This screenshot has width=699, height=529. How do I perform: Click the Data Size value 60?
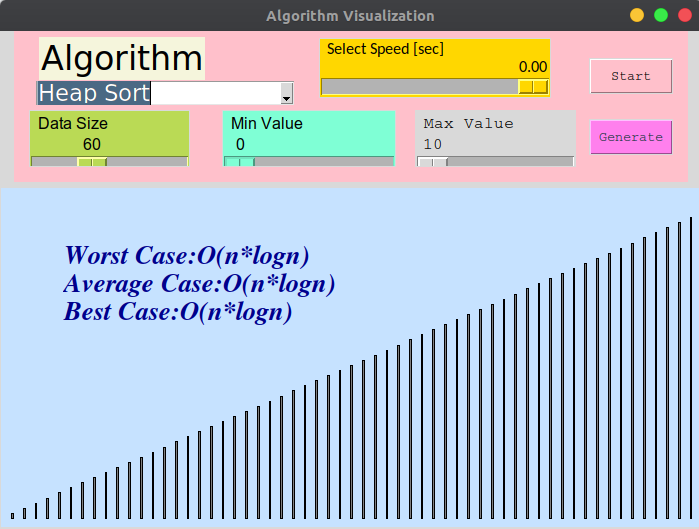[92, 144]
